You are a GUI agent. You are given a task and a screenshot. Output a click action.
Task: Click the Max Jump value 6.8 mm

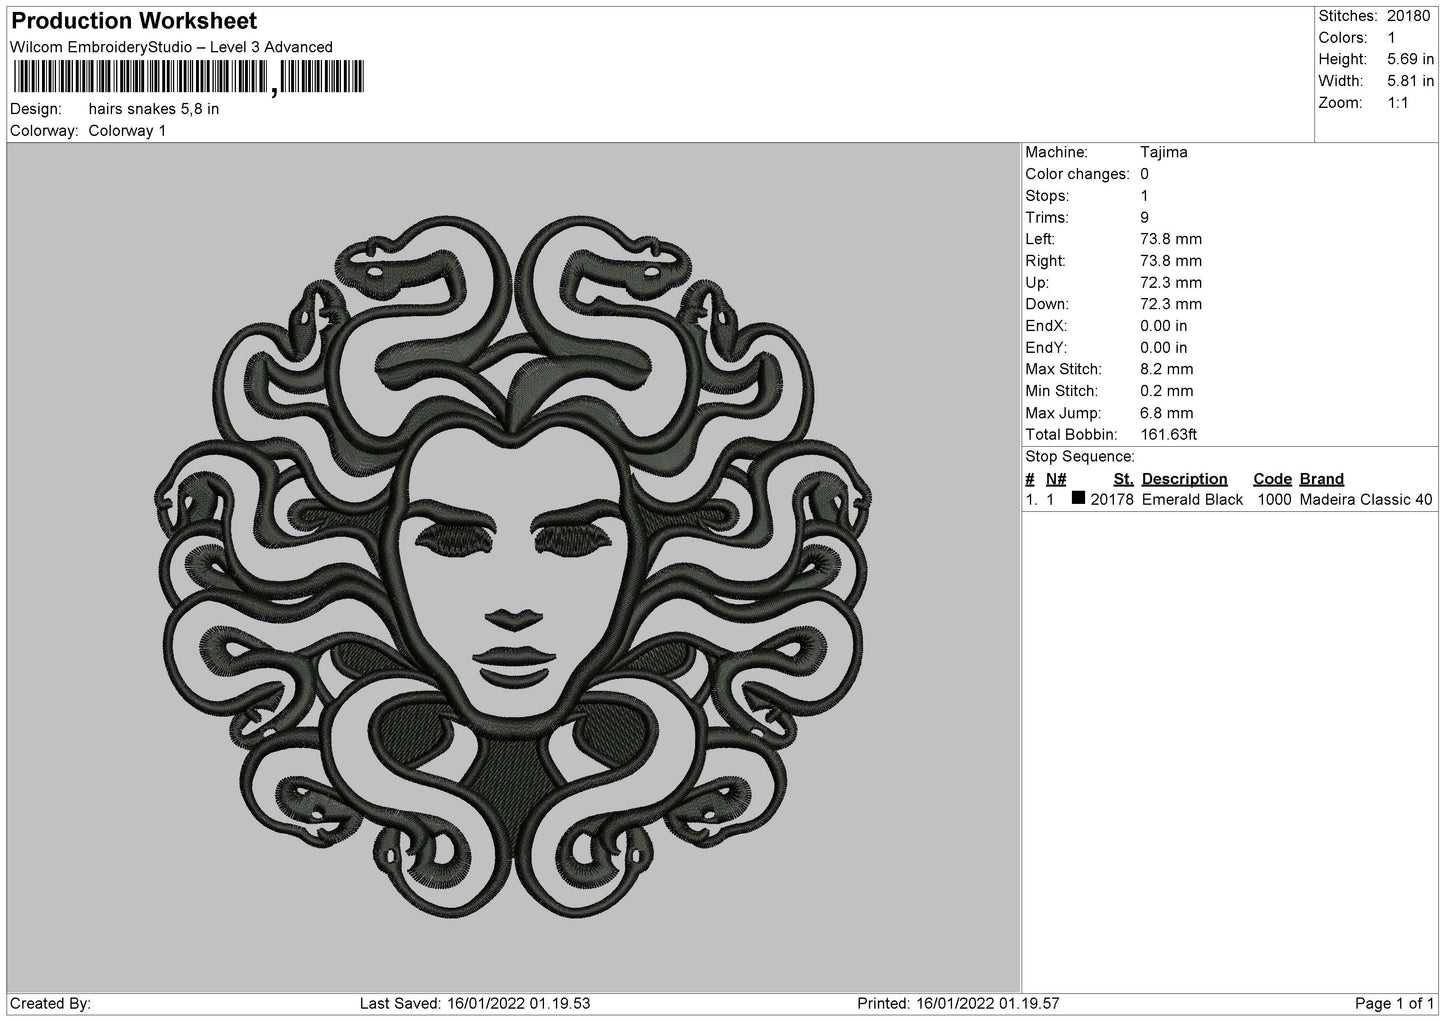[x=1167, y=413]
